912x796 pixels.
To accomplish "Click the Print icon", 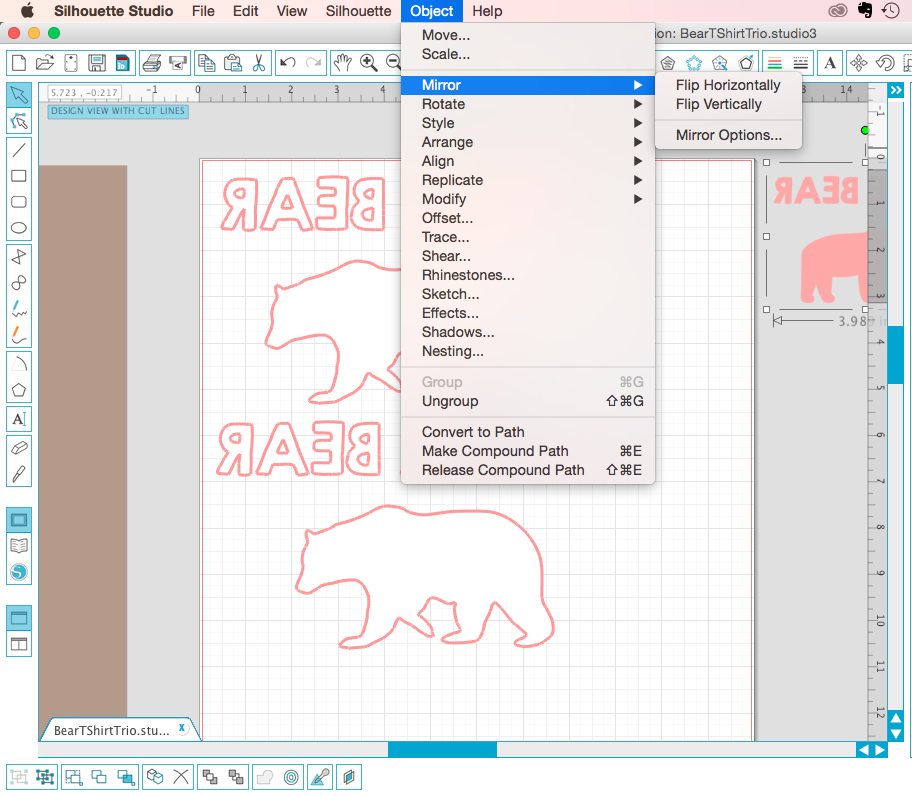I will 152,63.
